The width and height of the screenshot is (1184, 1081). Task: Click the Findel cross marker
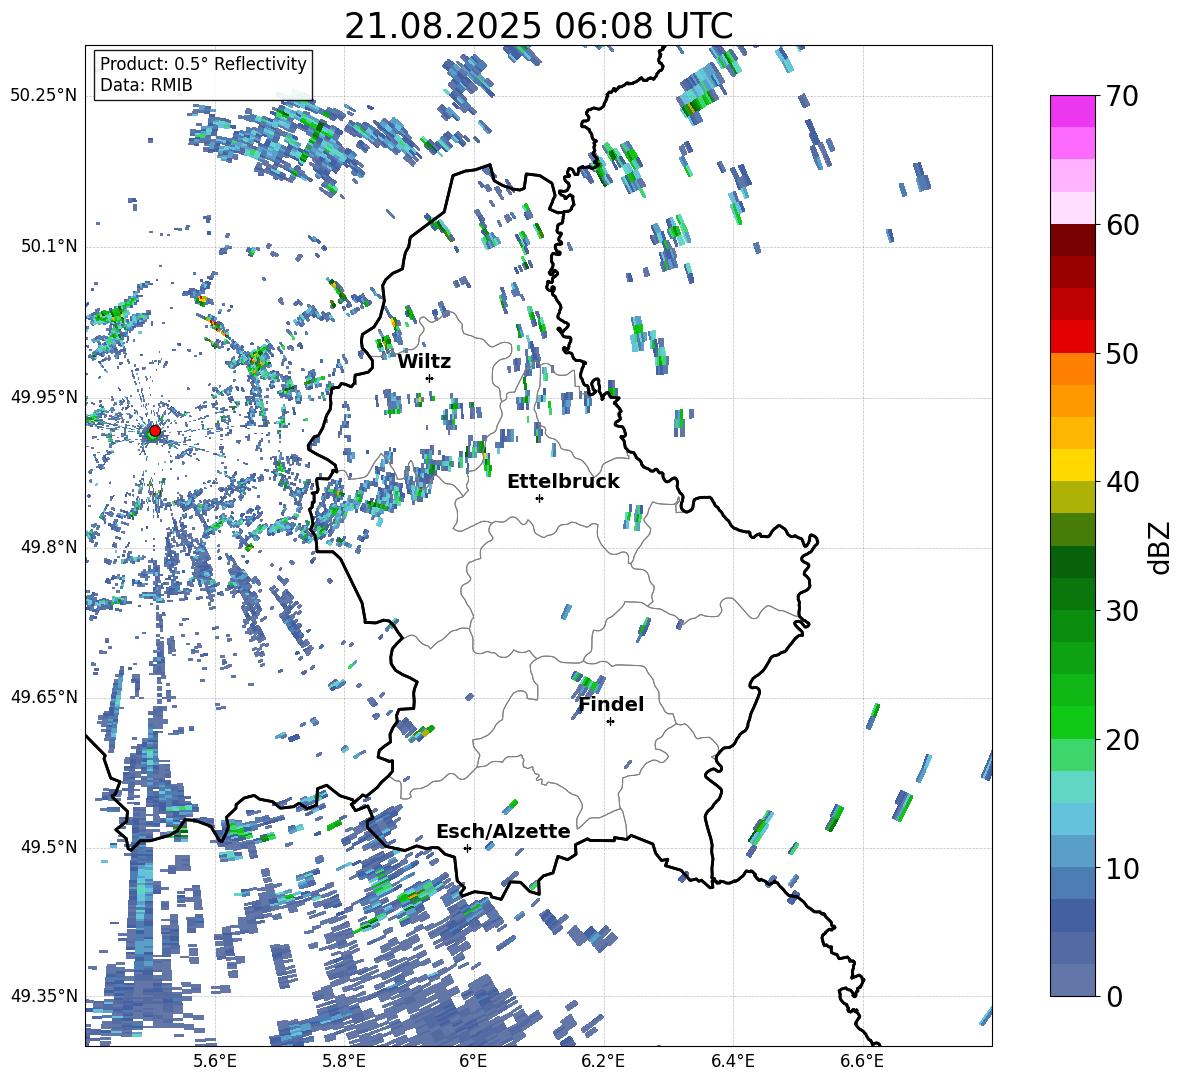click(610, 722)
